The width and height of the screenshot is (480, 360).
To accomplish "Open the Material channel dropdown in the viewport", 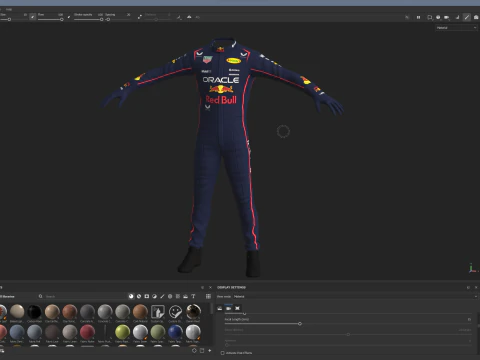I will point(456,28).
